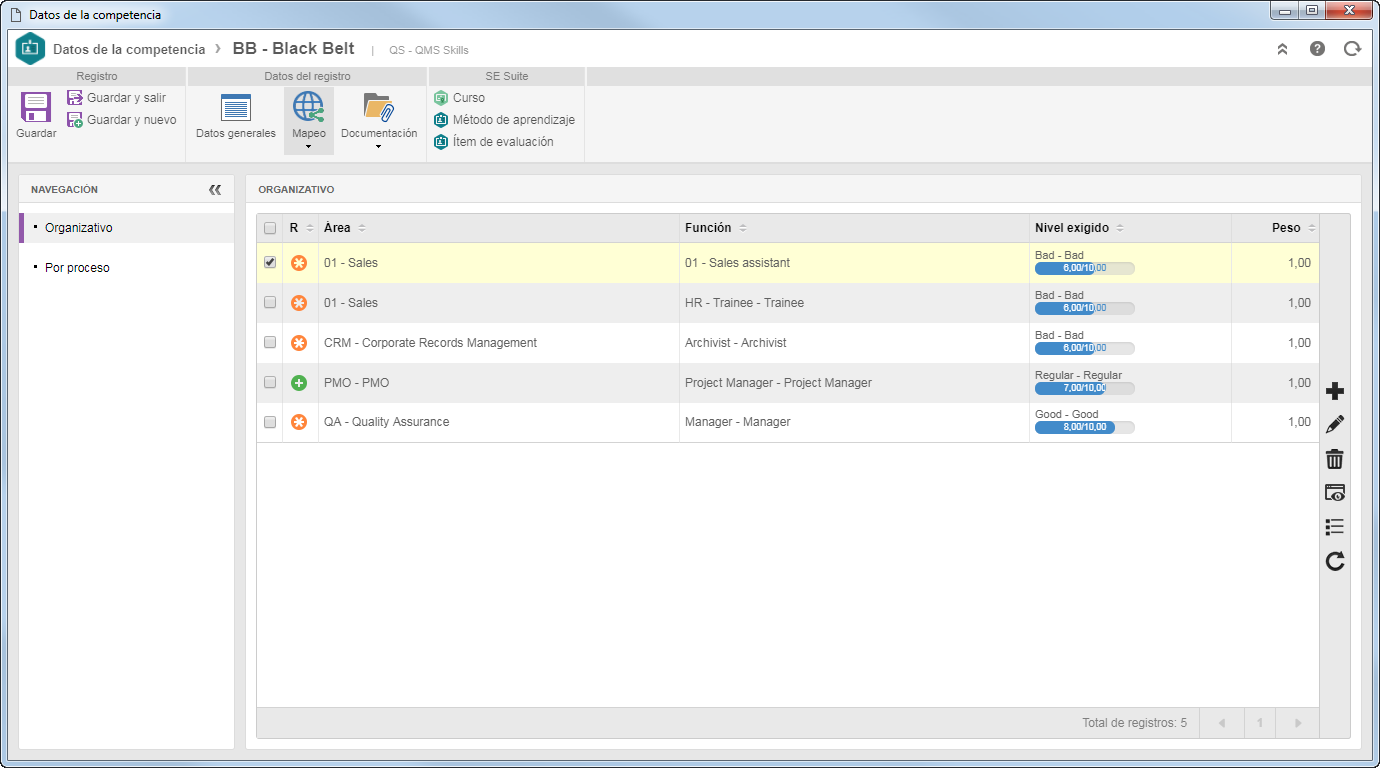Image resolution: width=1380 pixels, height=768 pixels.
Task: Click the refresh icon in header
Action: [1352, 48]
